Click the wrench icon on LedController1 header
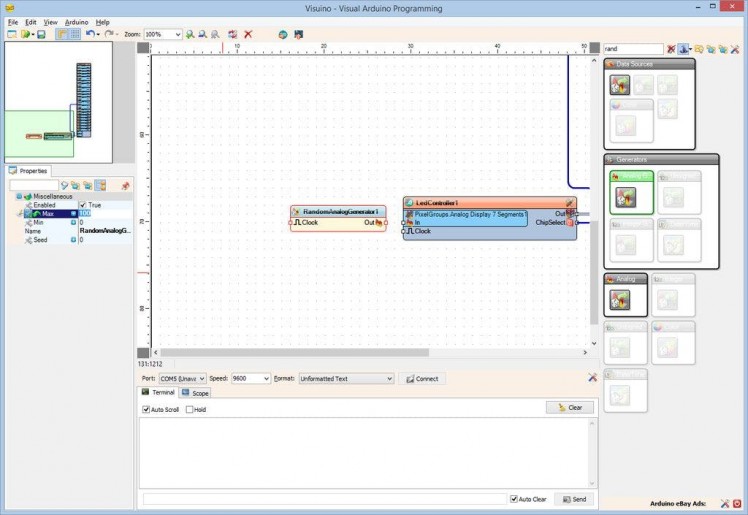 (x=569, y=203)
